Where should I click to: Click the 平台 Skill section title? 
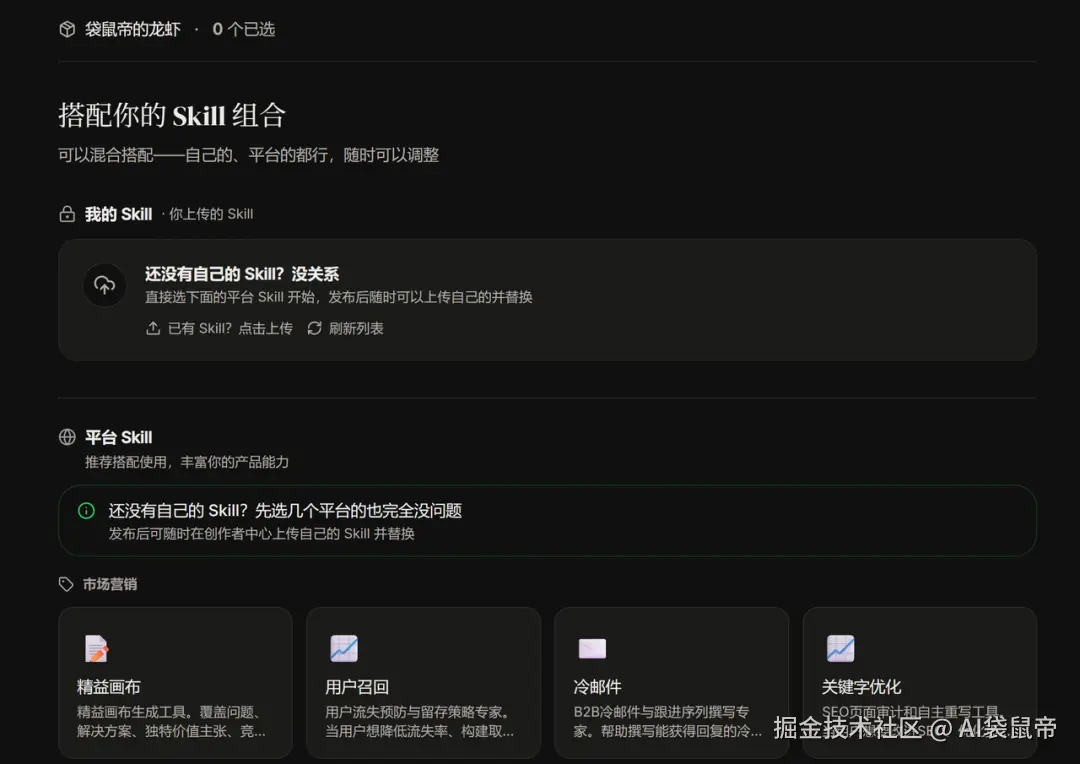tap(118, 437)
